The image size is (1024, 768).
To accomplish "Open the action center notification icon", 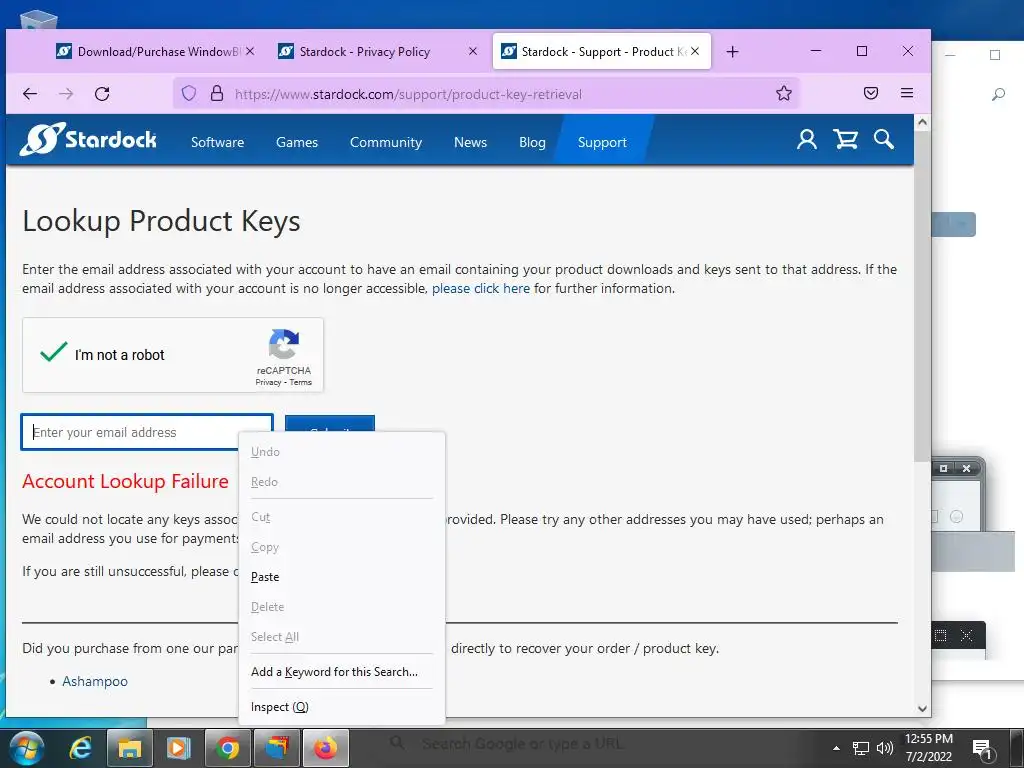I will [x=982, y=749].
